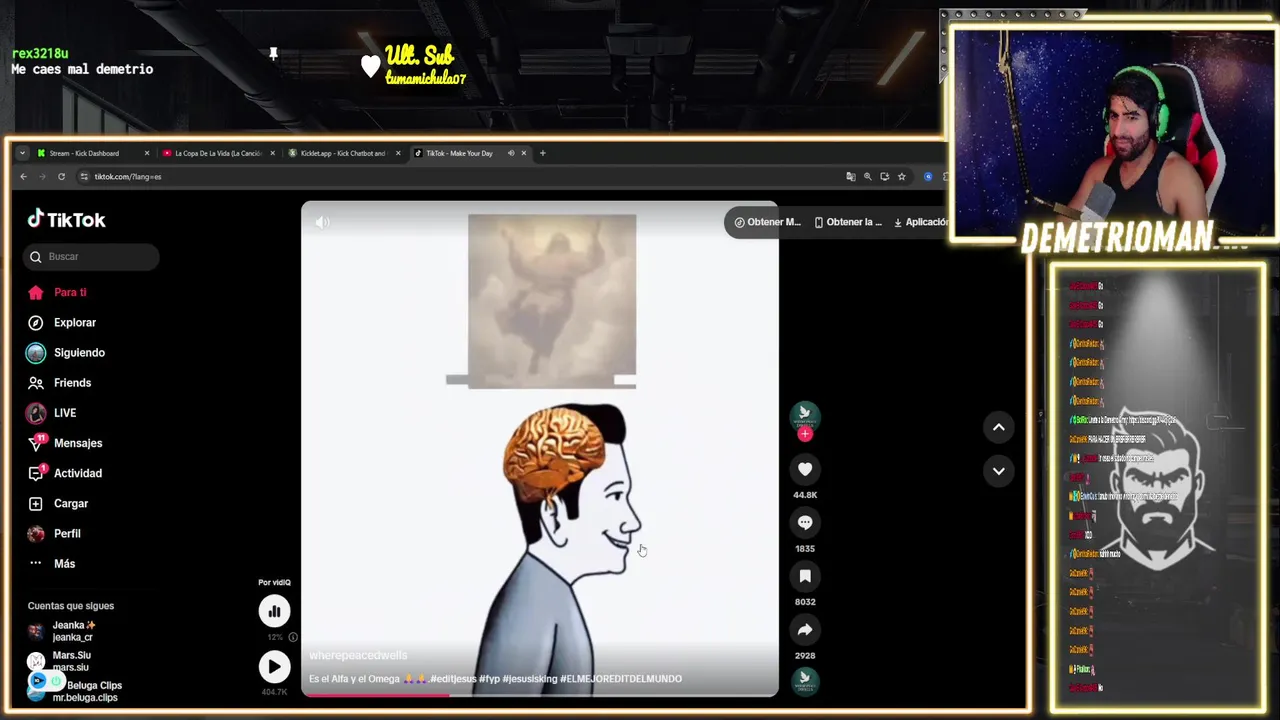Open Siguiendo in the sidebar
This screenshot has height=720, width=1280.
click(66, 353)
